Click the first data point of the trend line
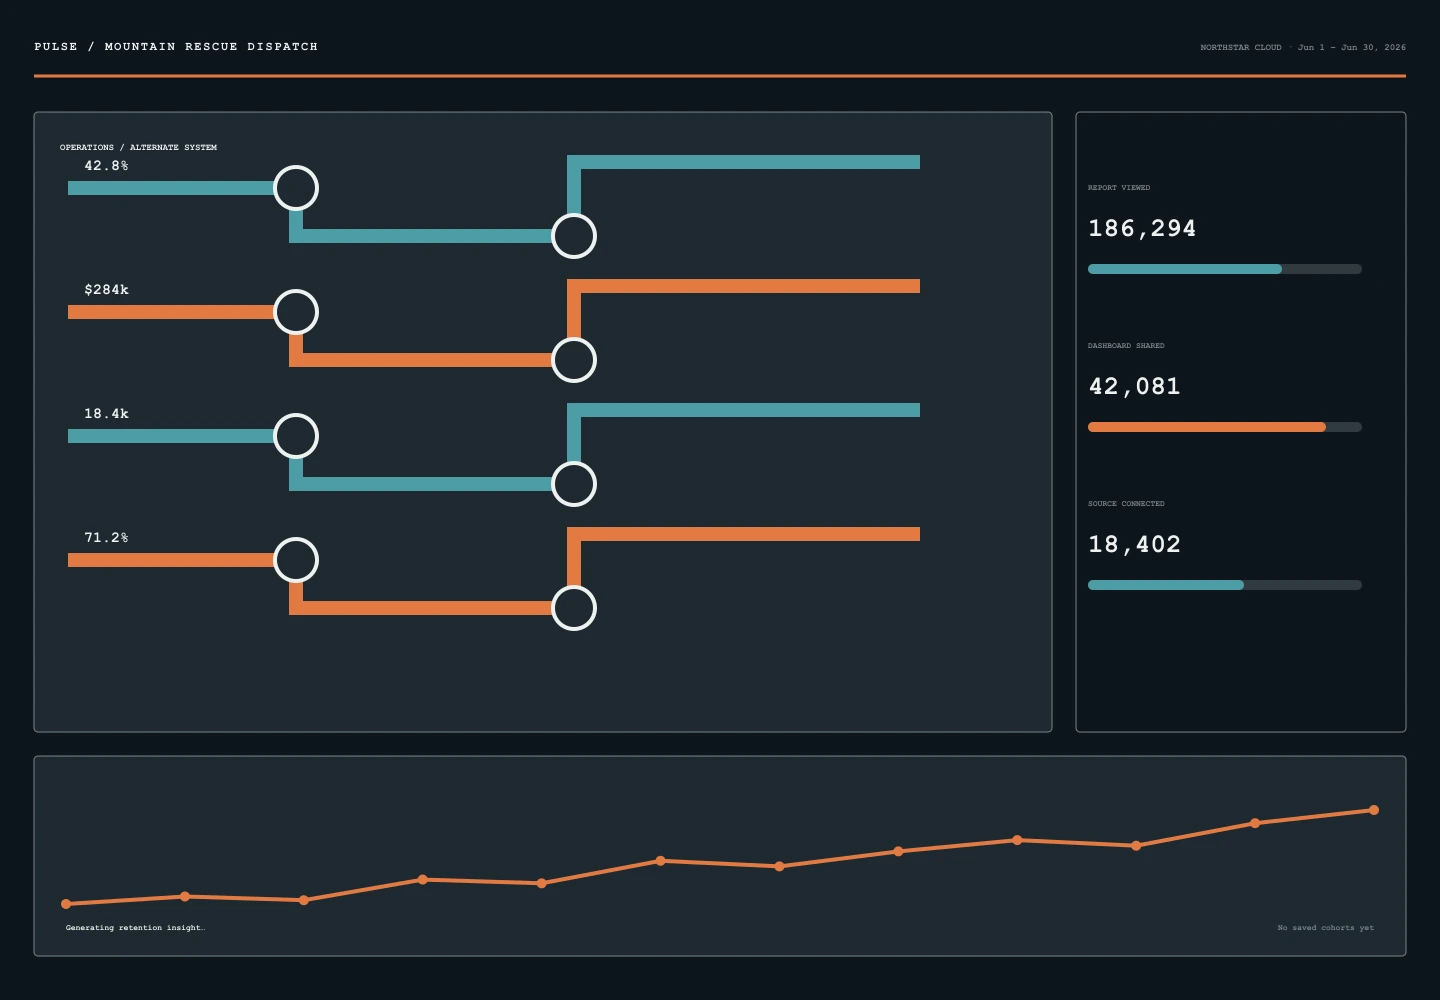1440x1000 pixels. click(66, 904)
